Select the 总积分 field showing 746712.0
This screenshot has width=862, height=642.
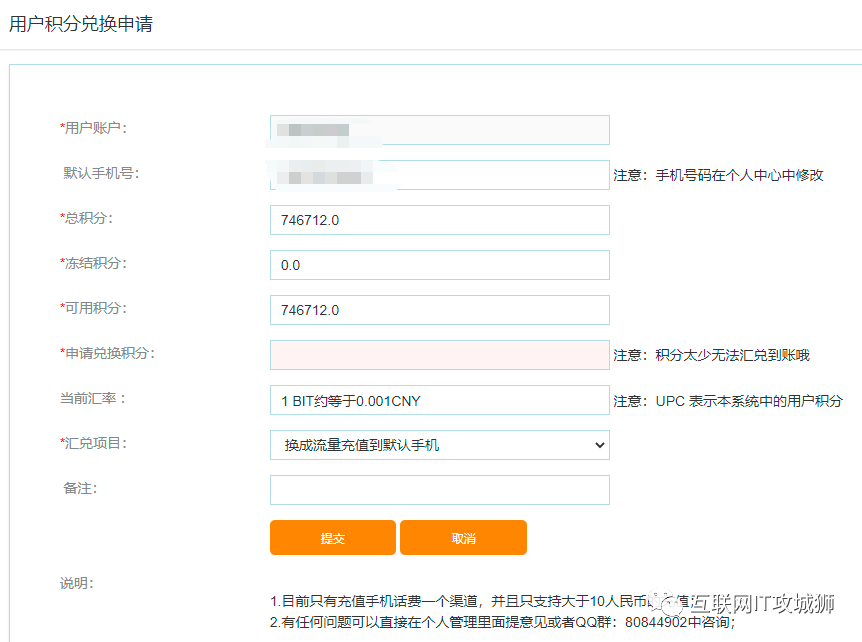coord(439,220)
